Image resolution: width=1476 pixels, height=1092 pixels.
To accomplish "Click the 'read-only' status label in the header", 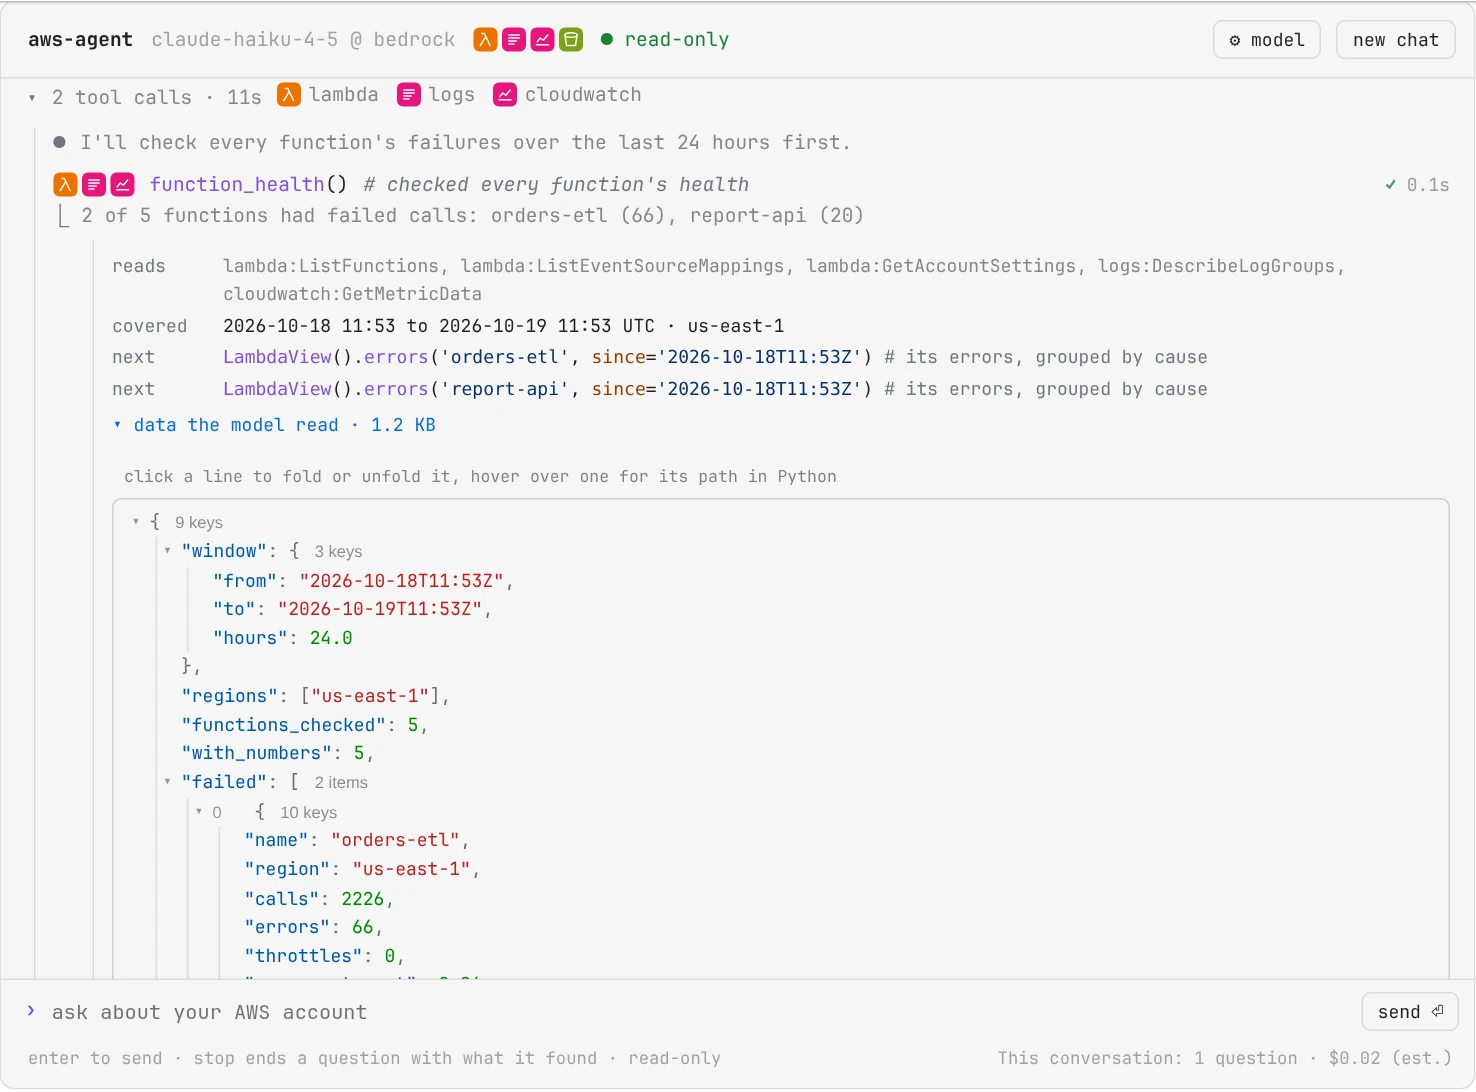I will 677,40.
